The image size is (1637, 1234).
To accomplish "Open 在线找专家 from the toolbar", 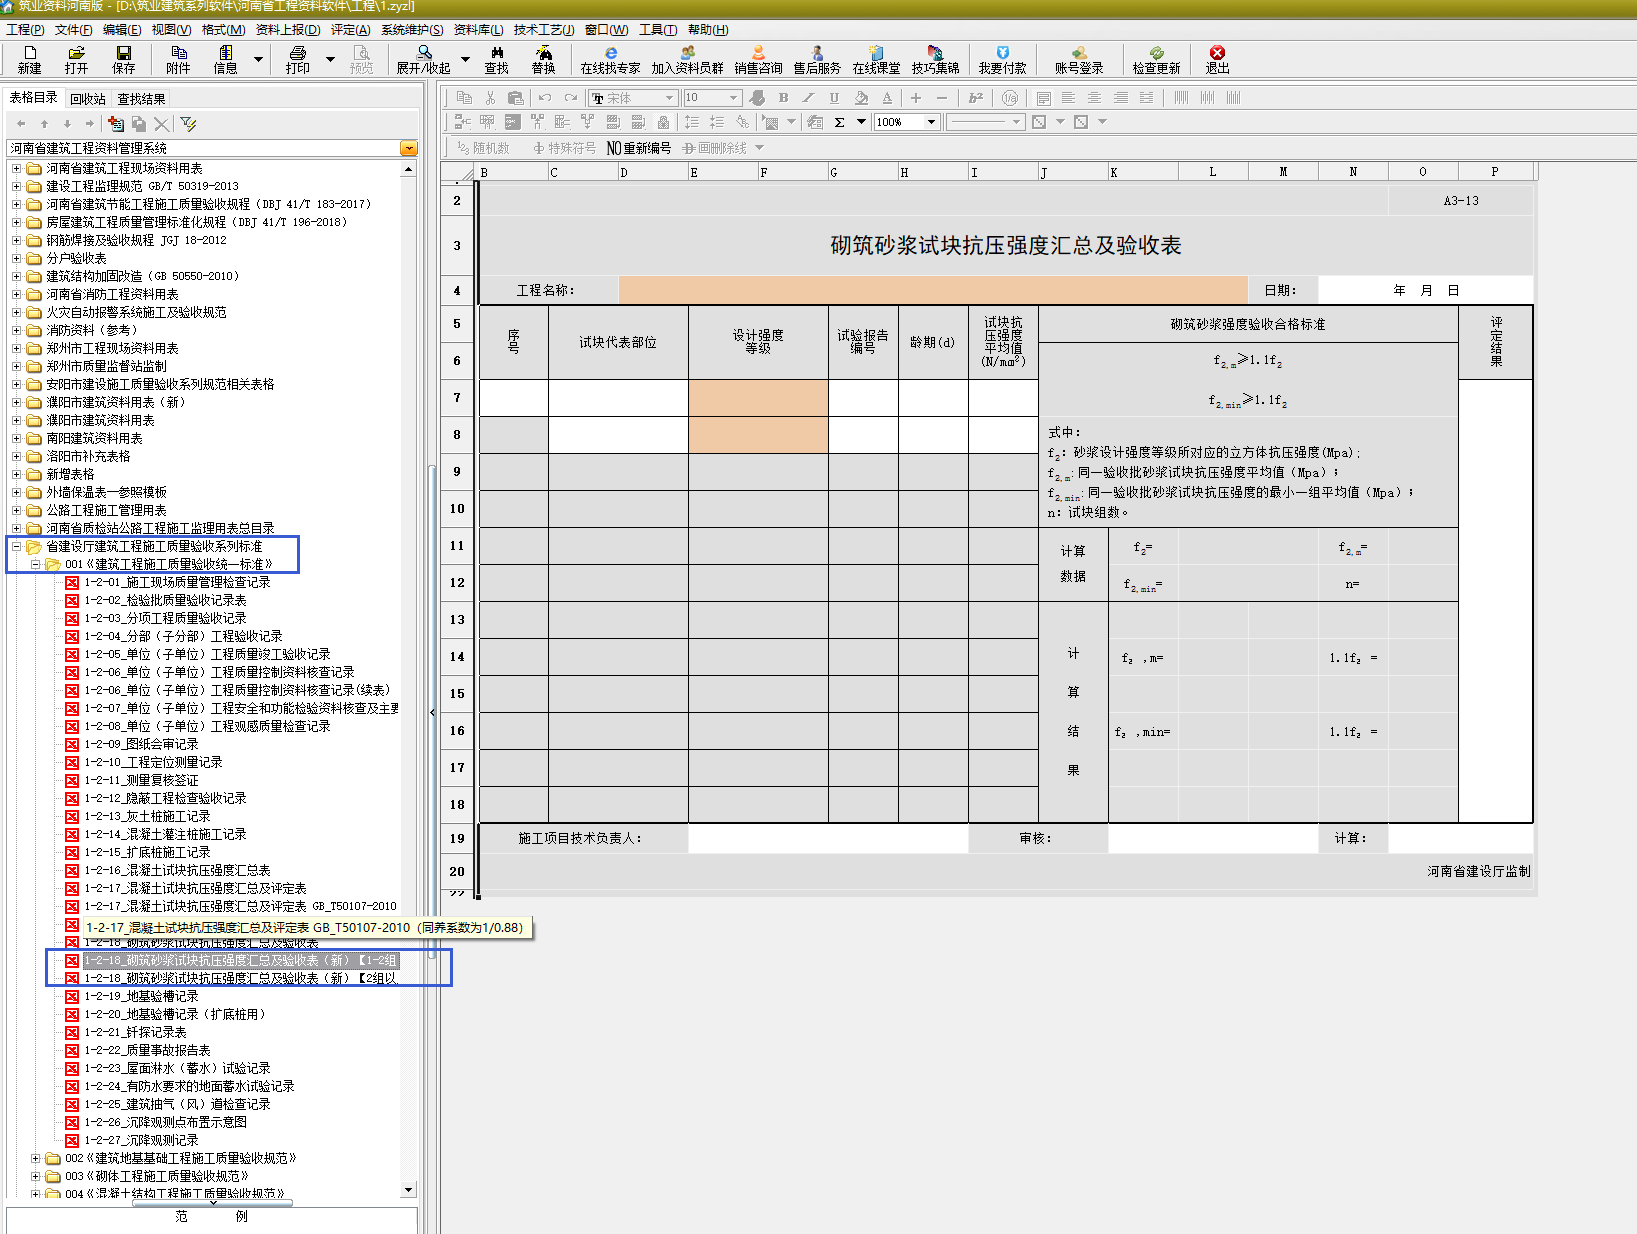I will [611, 60].
